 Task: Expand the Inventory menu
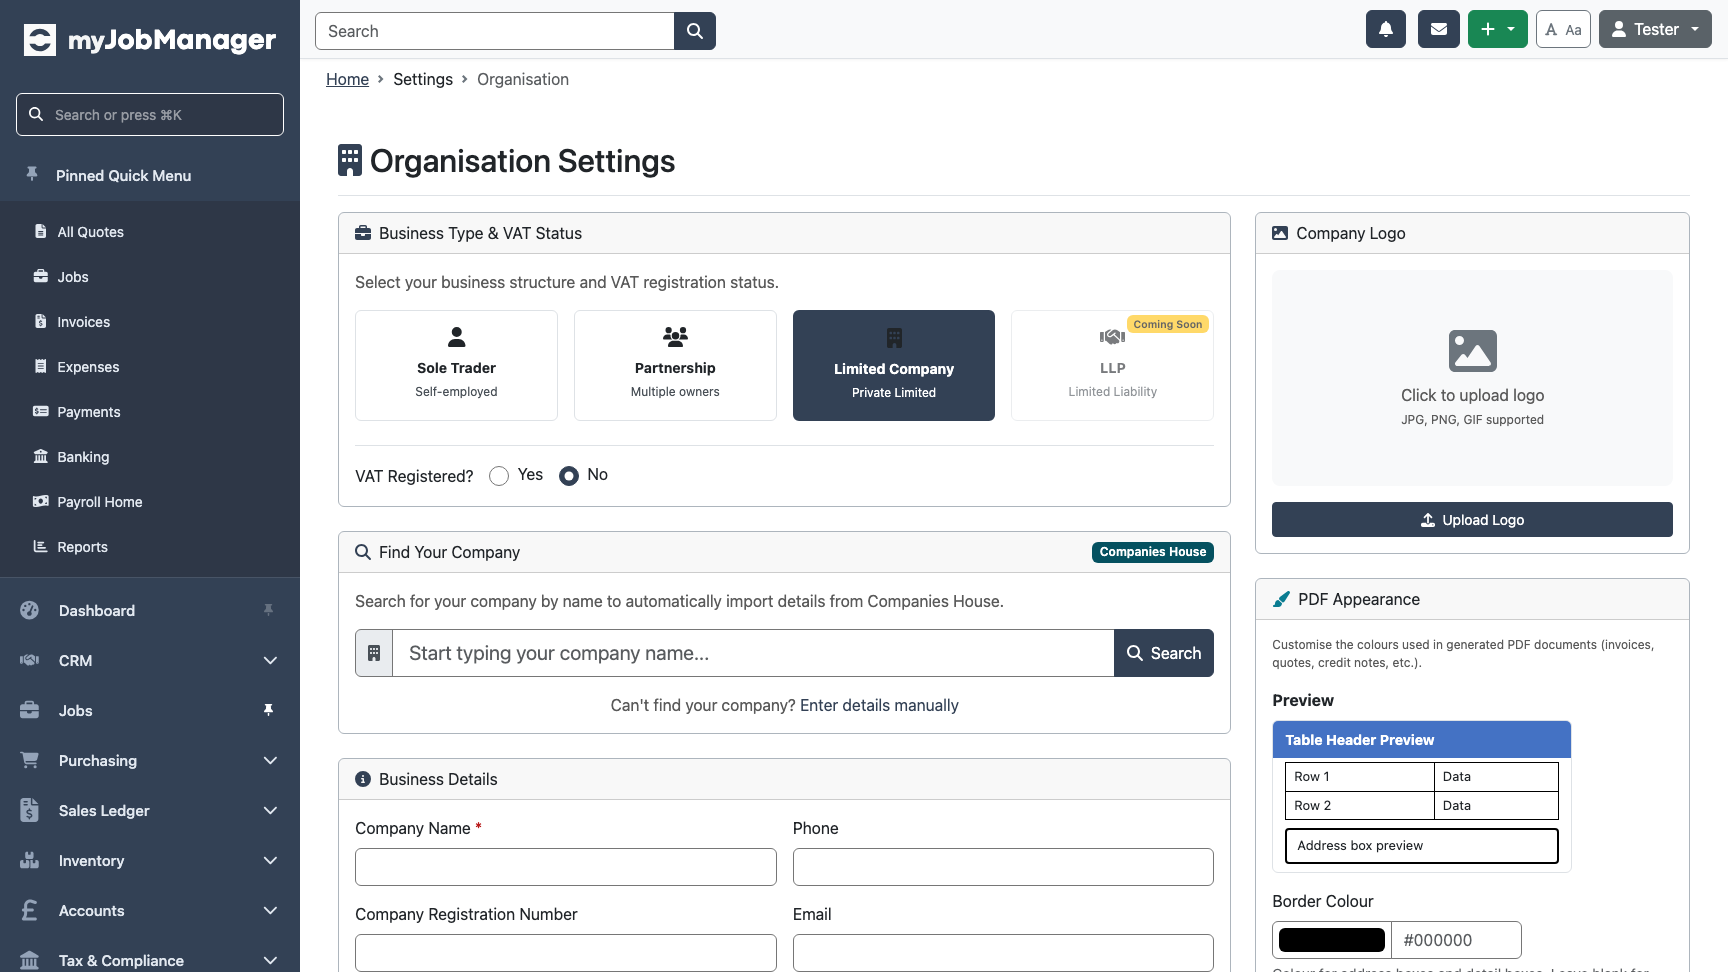pos(270,860)
